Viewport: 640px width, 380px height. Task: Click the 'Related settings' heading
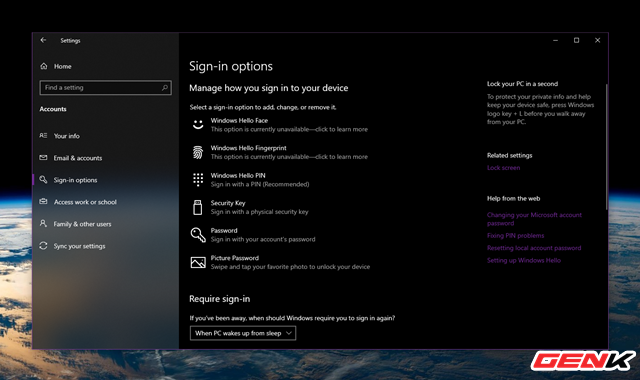coord(509,155)
